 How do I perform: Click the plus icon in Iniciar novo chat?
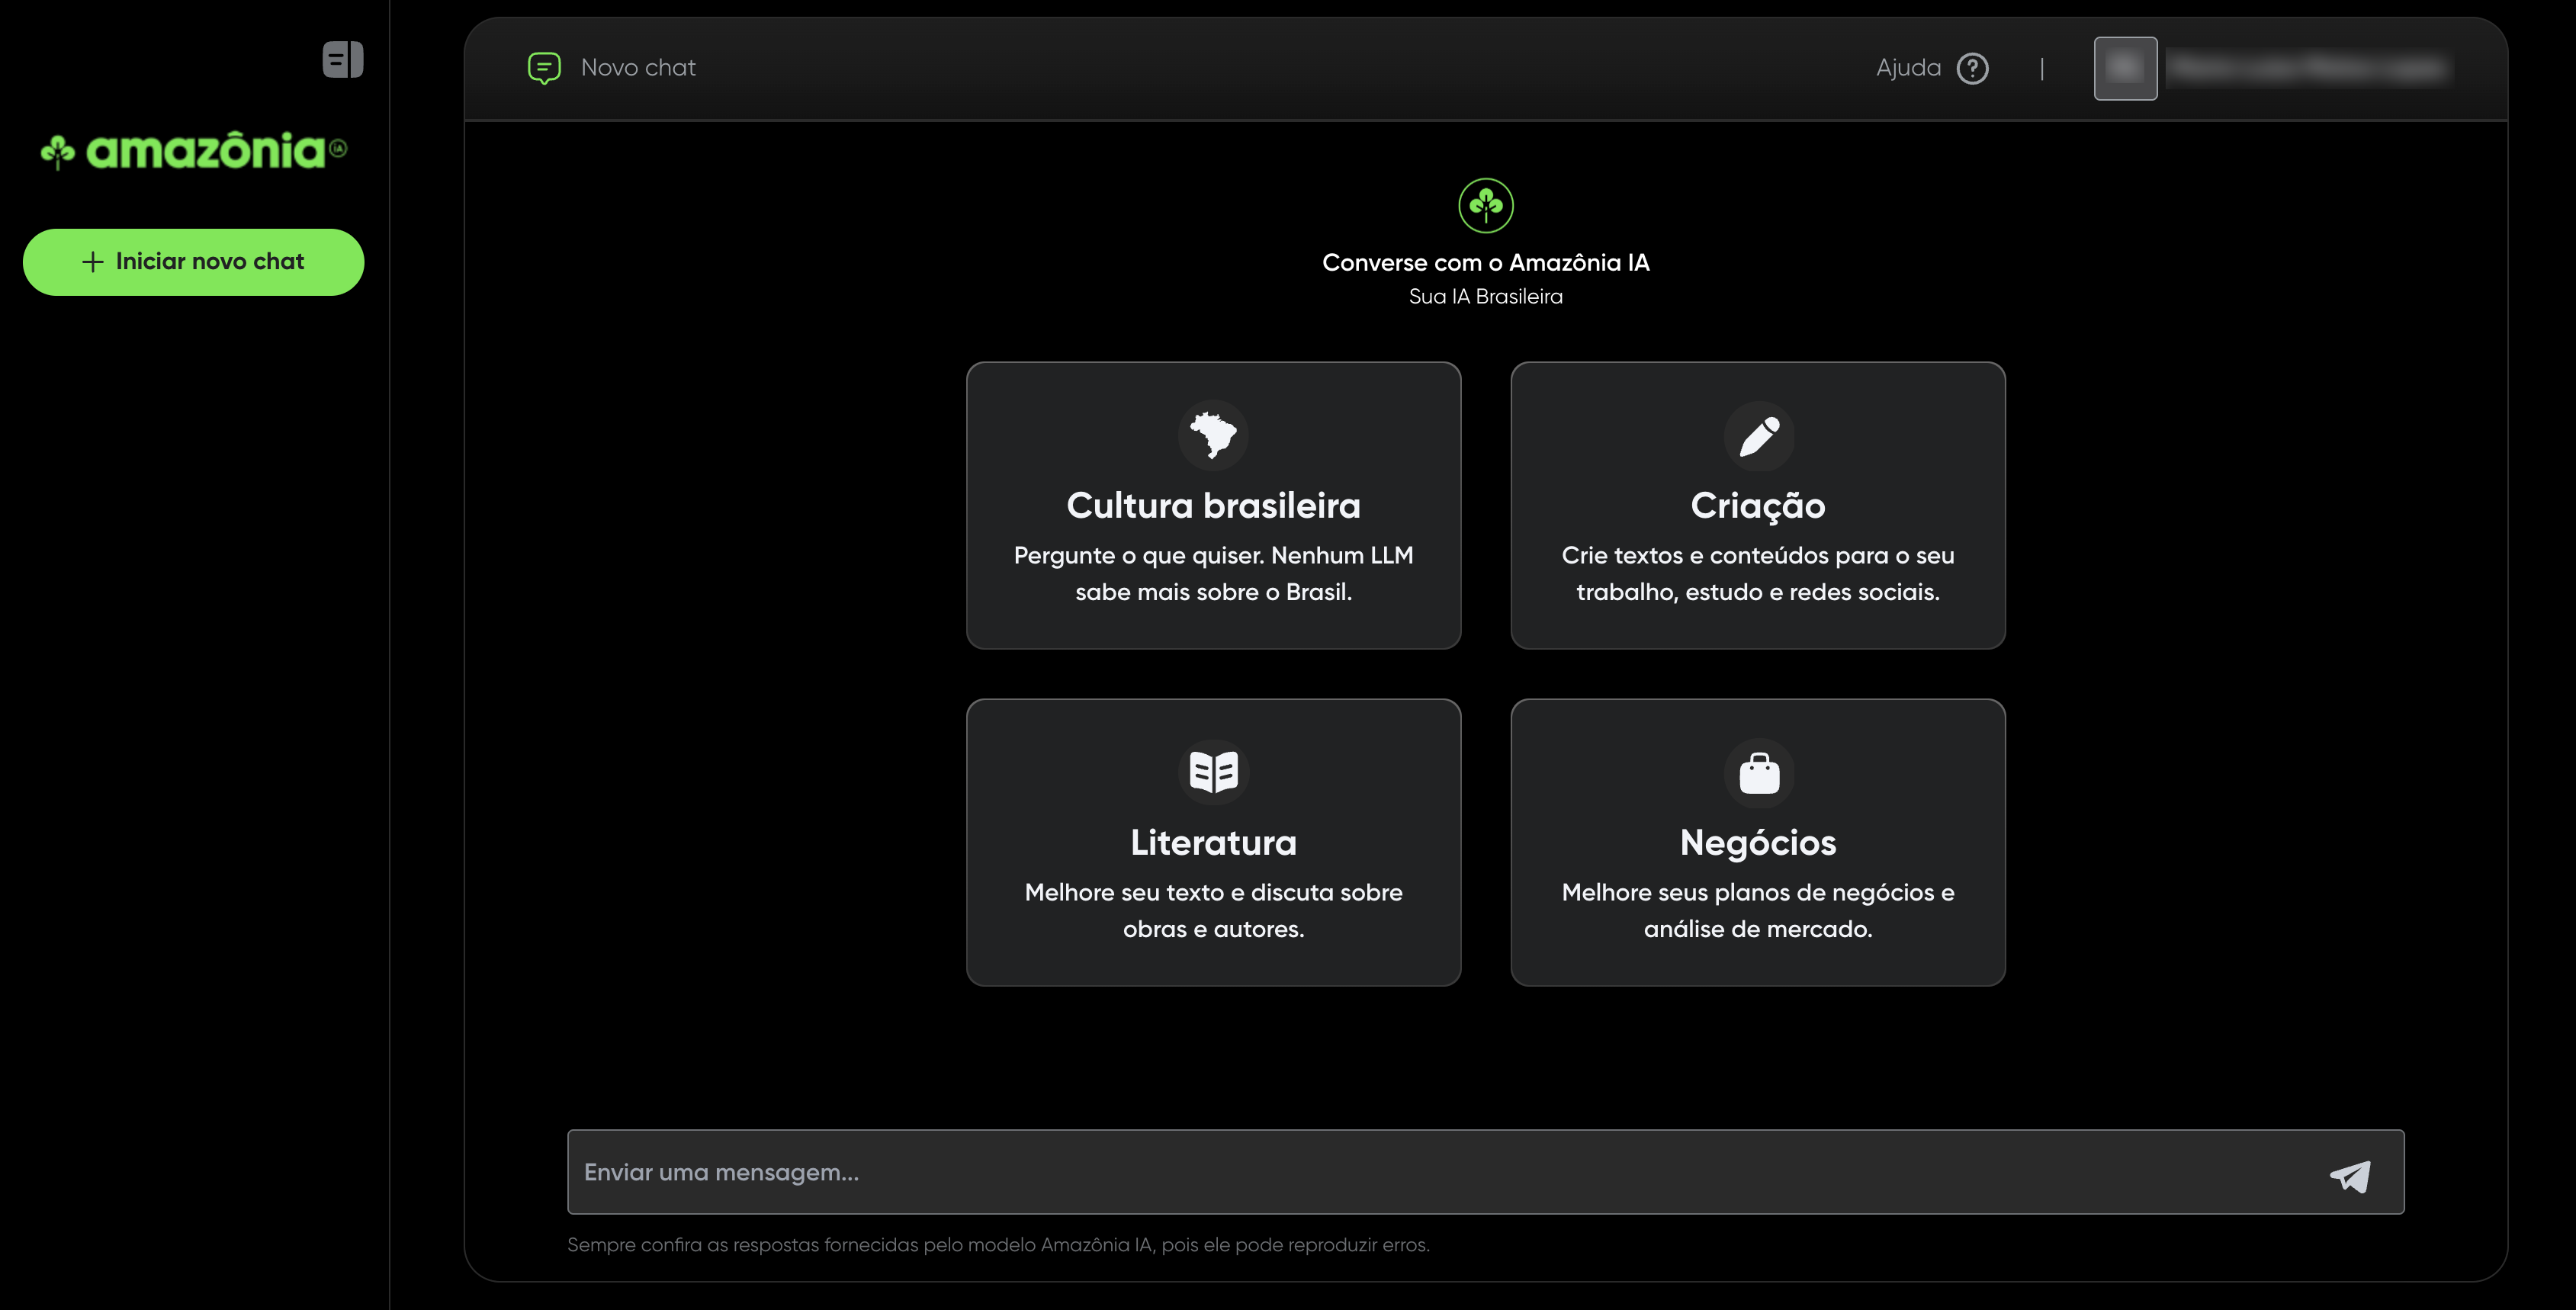pyautogui.click(x=93, y=262)
